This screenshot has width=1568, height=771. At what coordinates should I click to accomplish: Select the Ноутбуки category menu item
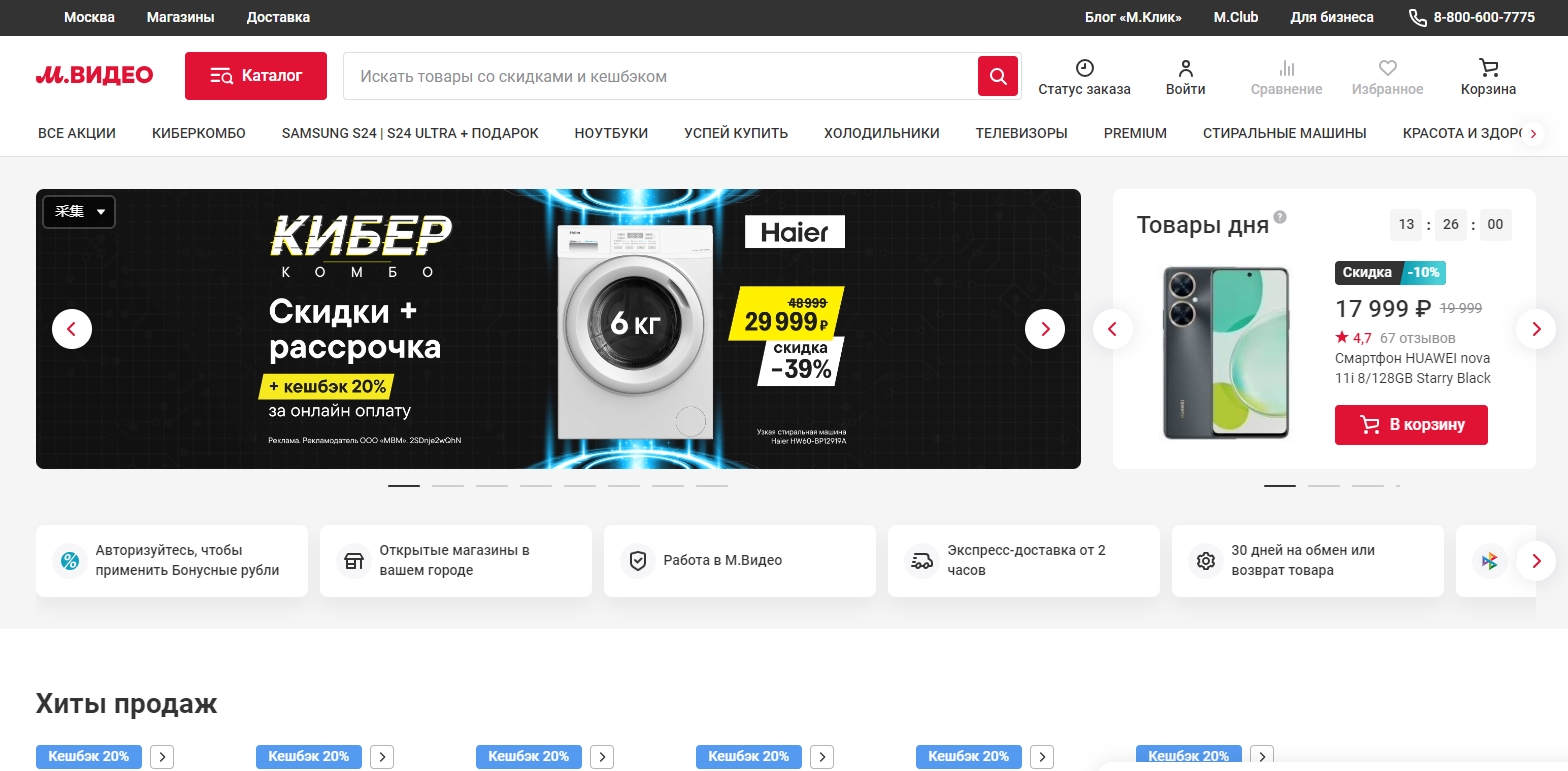pyautogui.click(x=611, y=133)
